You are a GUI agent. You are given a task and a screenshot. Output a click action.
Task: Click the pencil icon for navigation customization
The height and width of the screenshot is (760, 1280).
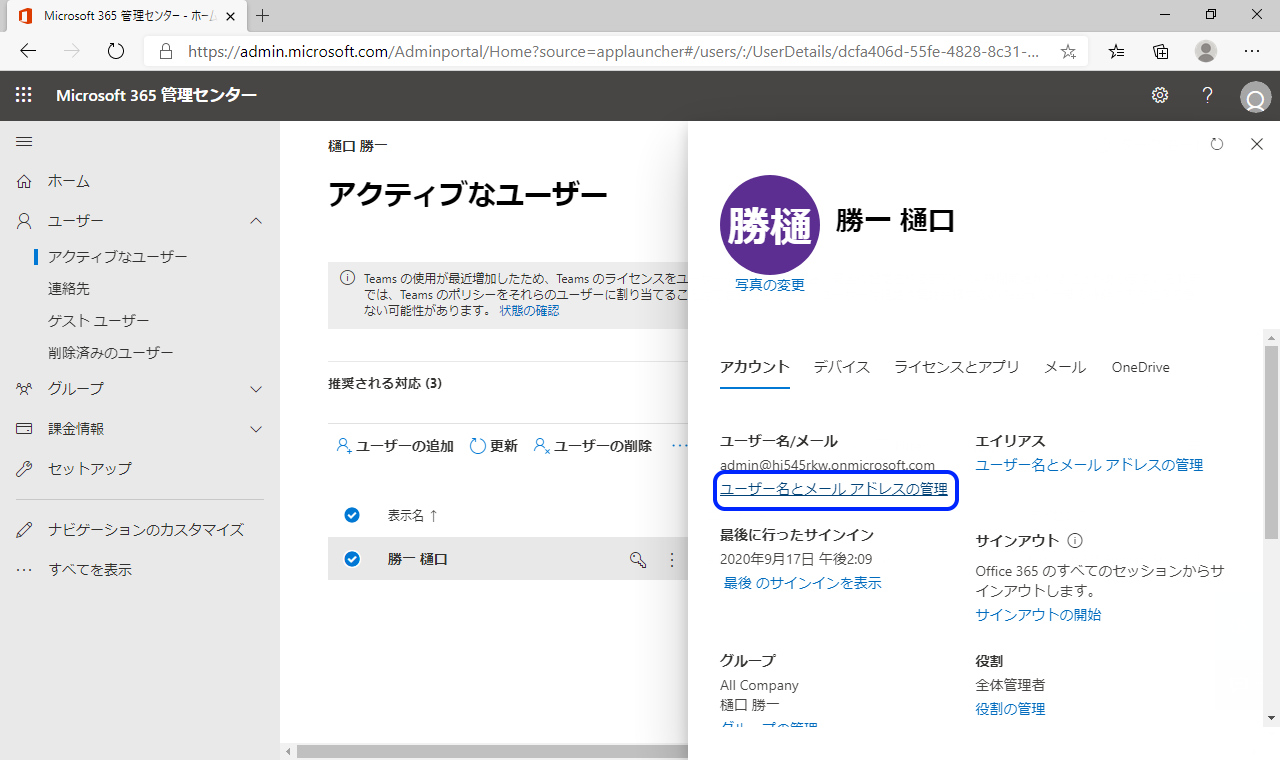pos(25,530)
